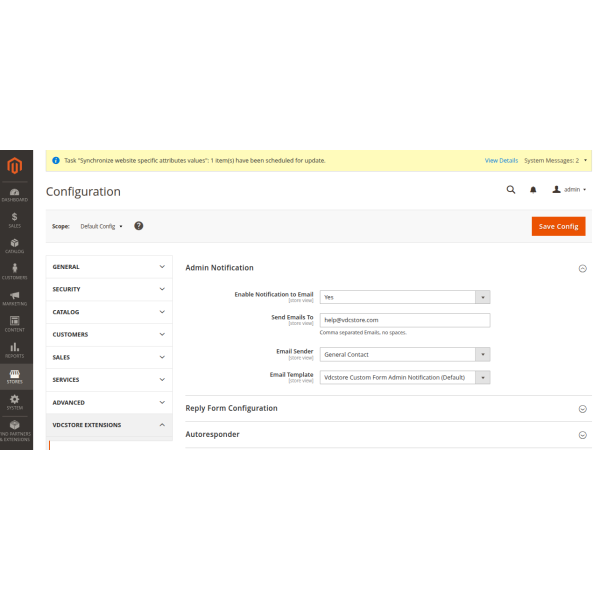Open the notifications bell icon

click(533, 189)
